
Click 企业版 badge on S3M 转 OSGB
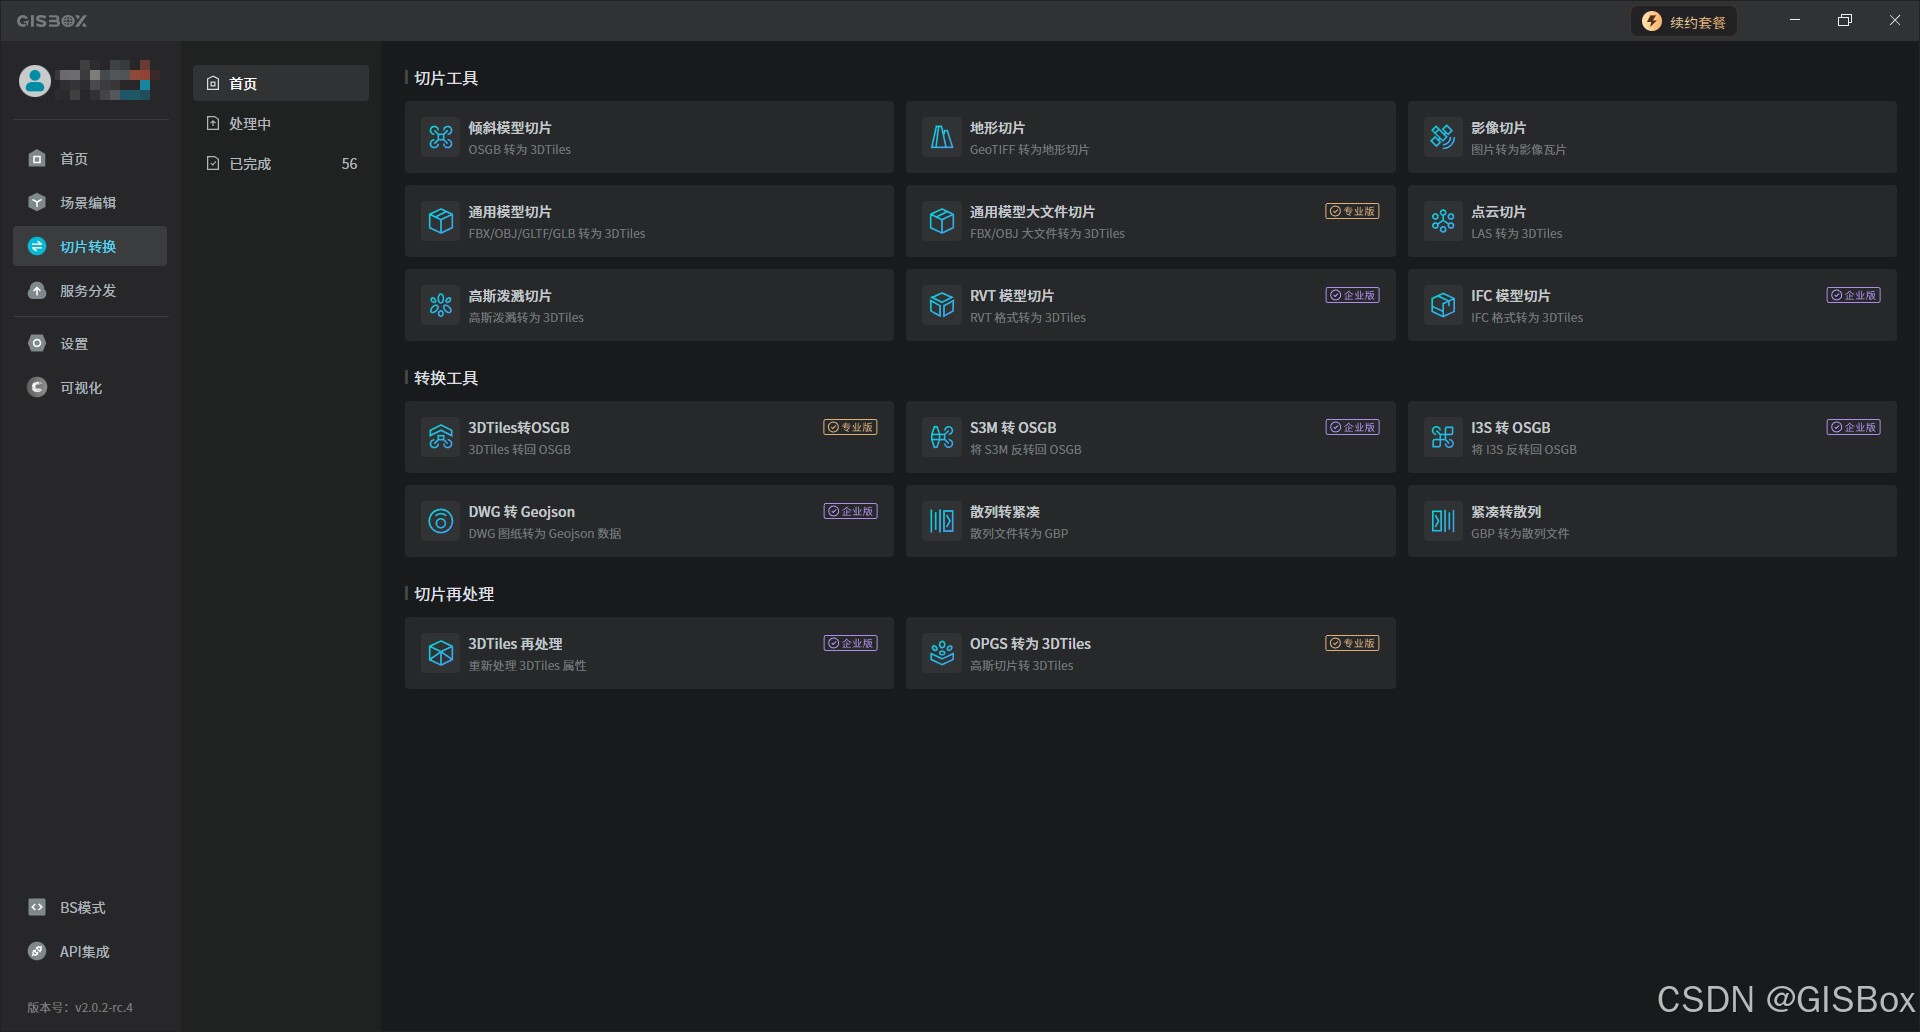click(1352, 427)
